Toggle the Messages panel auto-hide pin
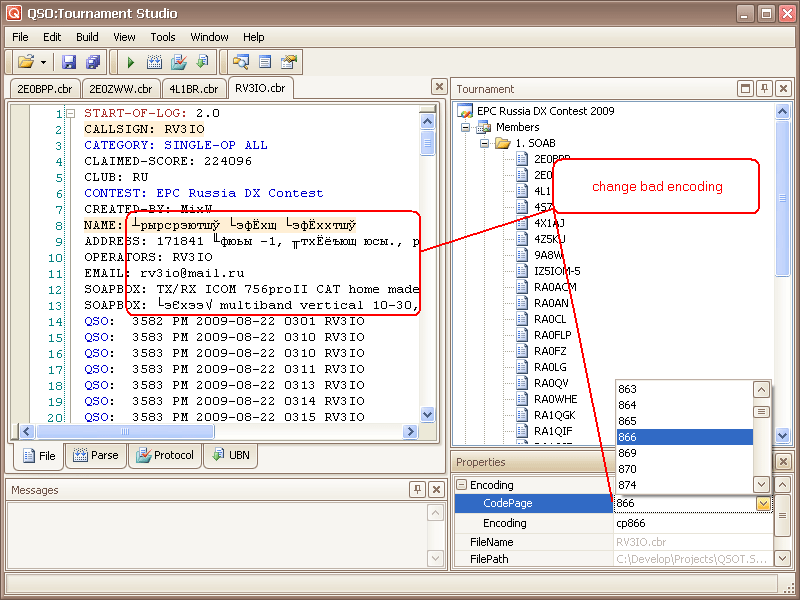The image size is (800, 600). point(417,490)
